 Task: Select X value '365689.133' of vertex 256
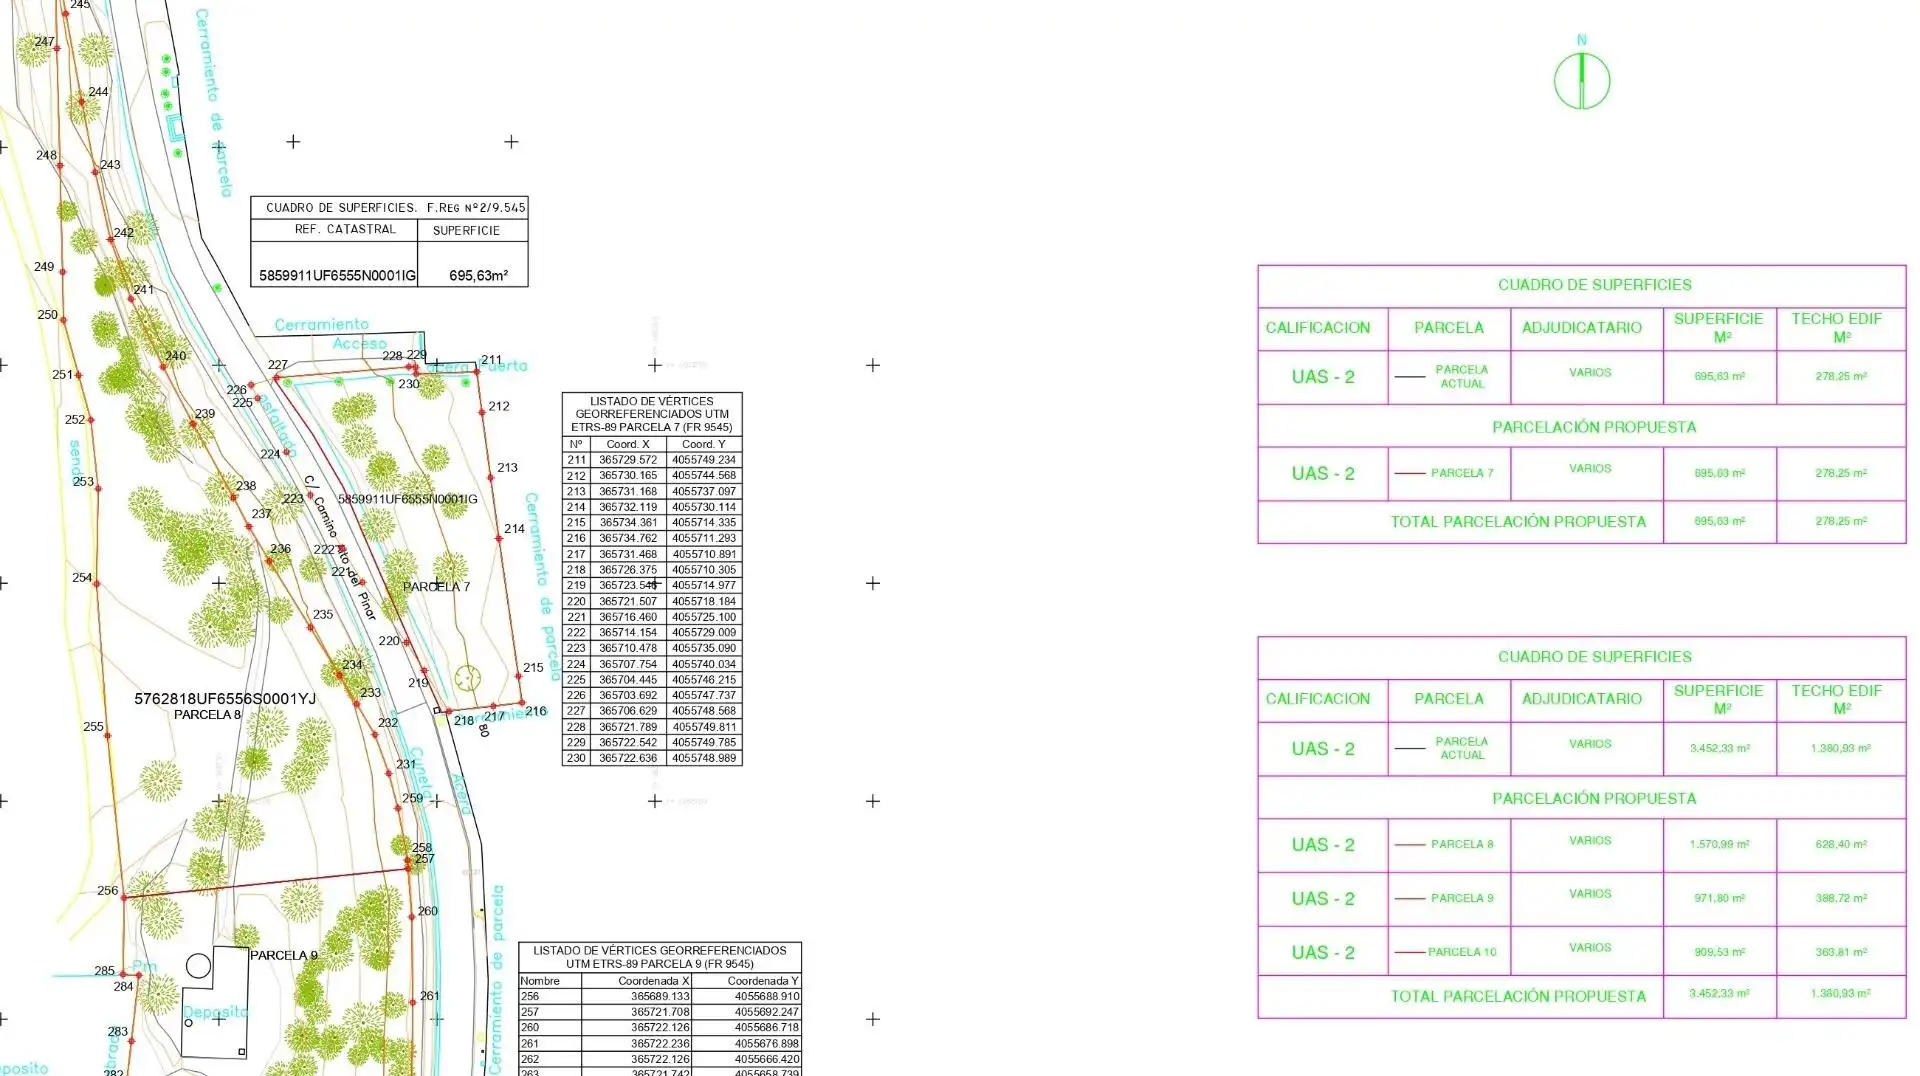(x=660, y=996)
